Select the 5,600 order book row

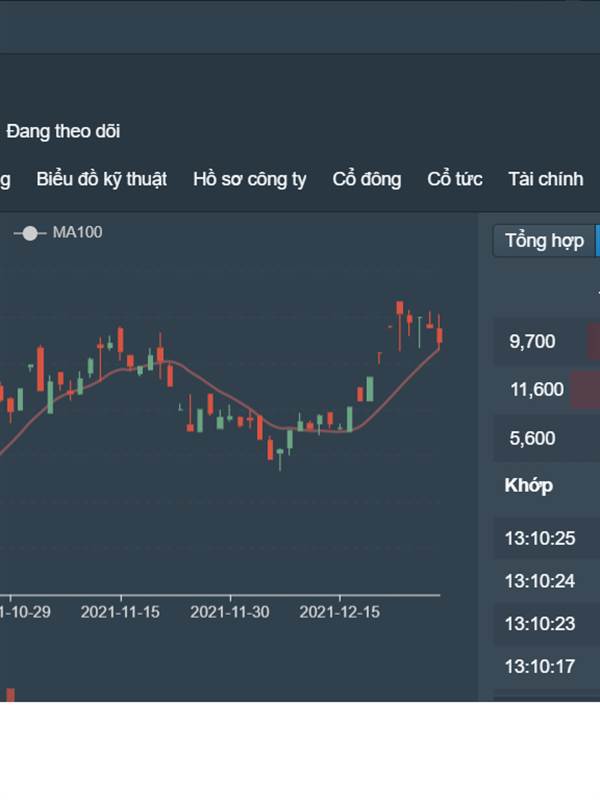pyautogui.click(x=546, y=438)
